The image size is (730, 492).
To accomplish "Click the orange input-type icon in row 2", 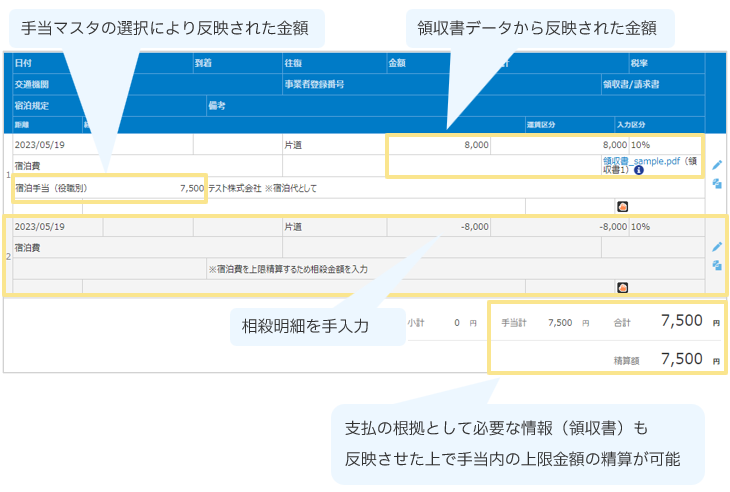I will click(x=622, y=288).
